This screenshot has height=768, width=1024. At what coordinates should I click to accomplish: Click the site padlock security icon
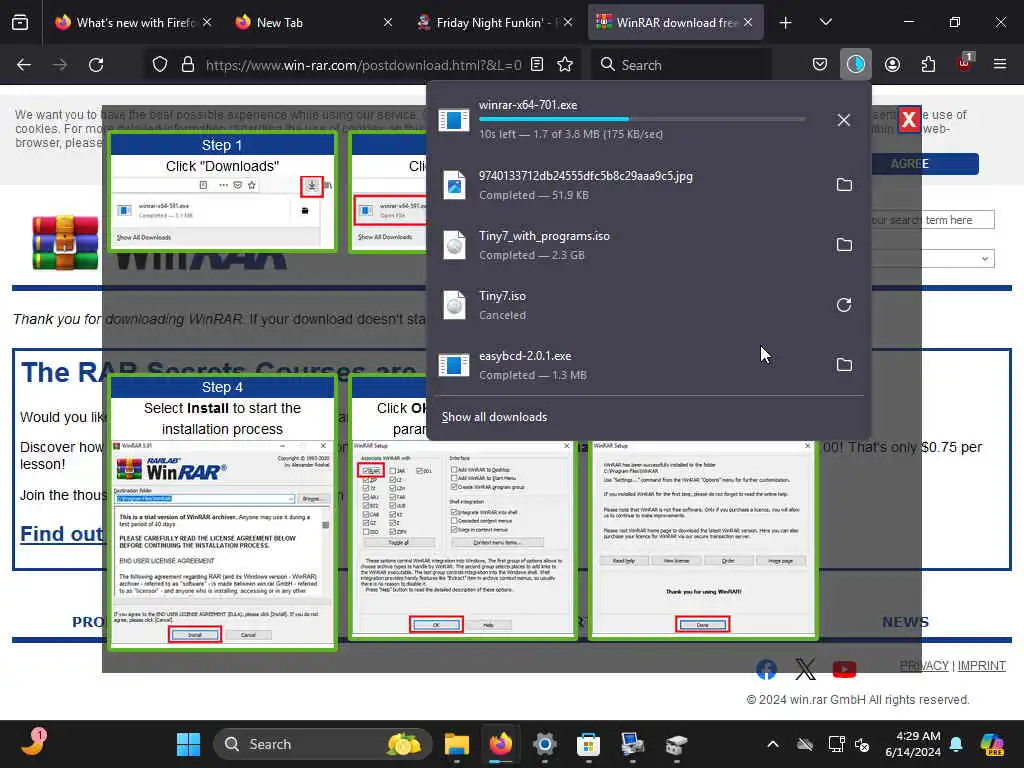[x=188, y=65]
